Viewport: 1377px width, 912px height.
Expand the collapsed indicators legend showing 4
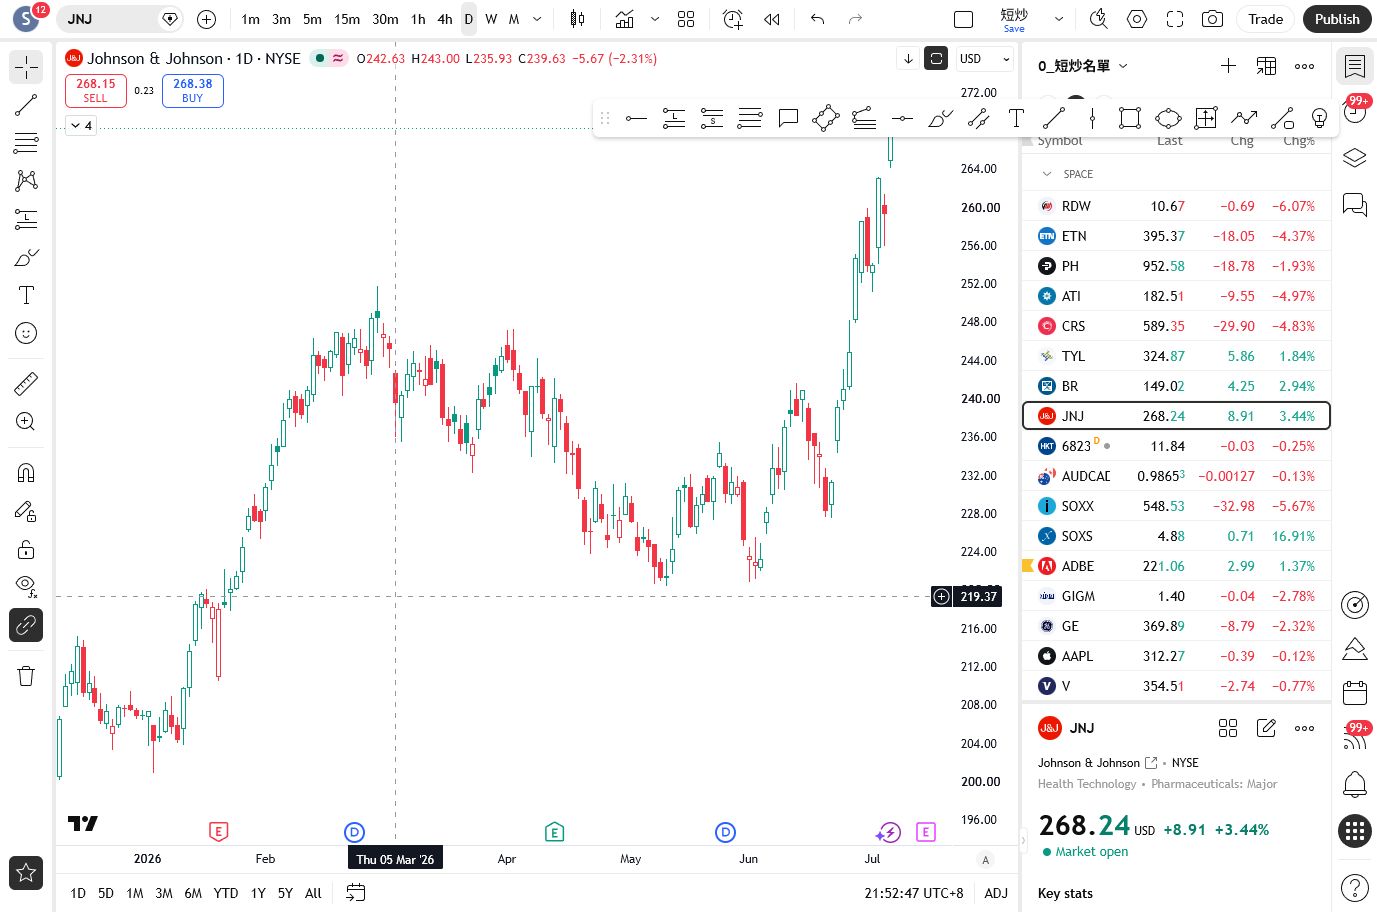coord(81,125)
